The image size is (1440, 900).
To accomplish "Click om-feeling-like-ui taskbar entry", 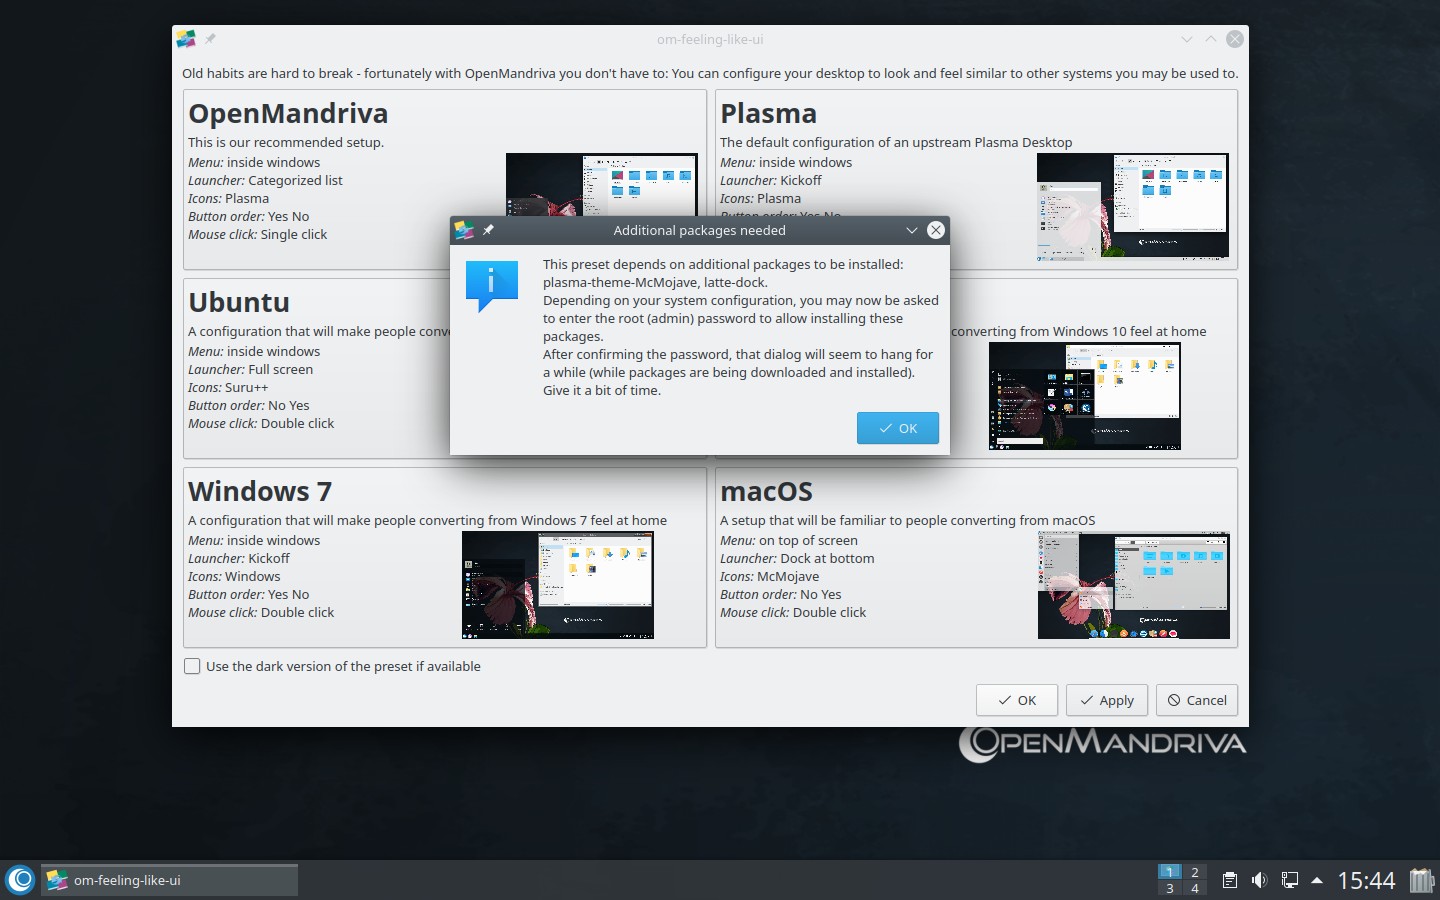I will pos(169,880).
